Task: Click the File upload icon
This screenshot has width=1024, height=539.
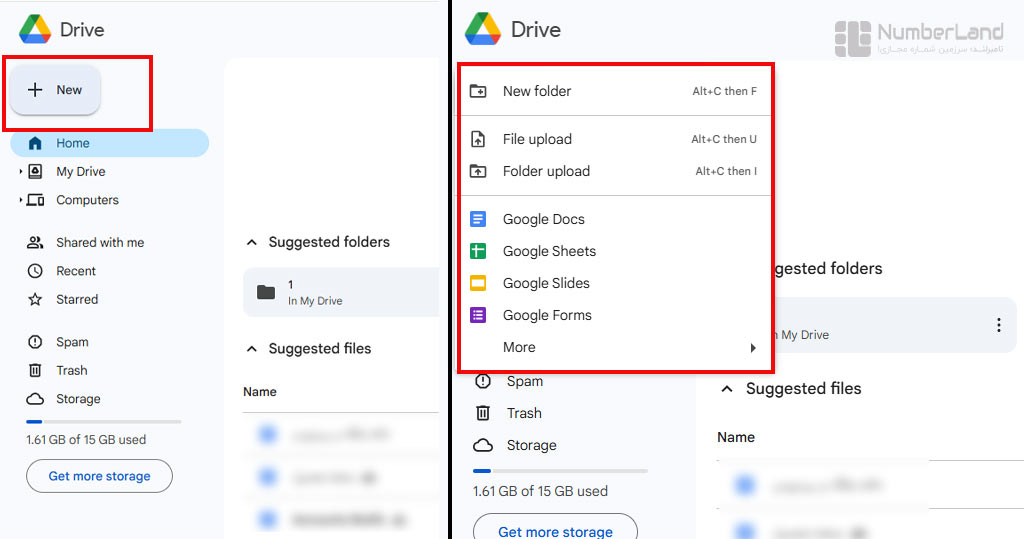Action: coord(478,139)
